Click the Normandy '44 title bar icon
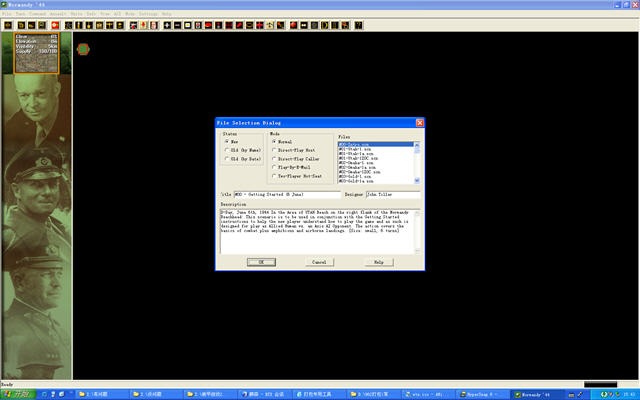Image resolution: width=640 pixels, height=400 pixels. pyautogui.click(x=5, y=4)
